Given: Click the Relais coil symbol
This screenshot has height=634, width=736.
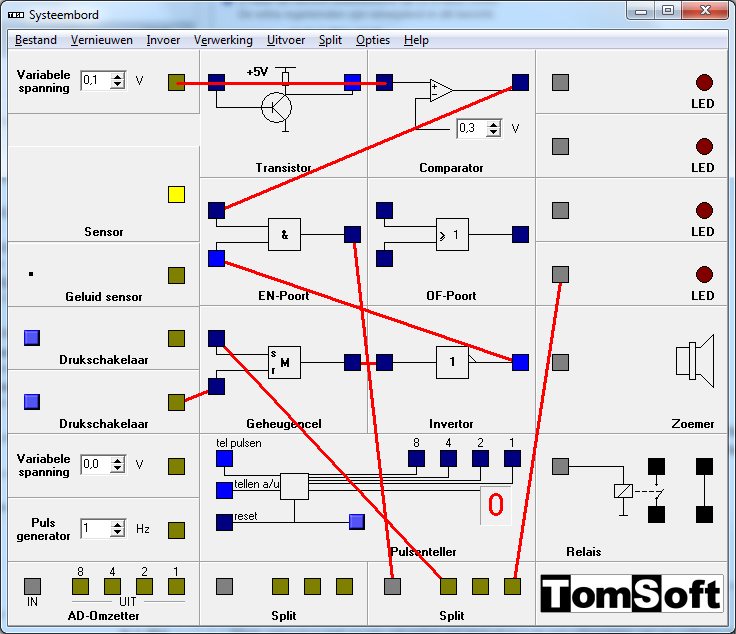Looking at the screenshot, I should pos(622,491).
